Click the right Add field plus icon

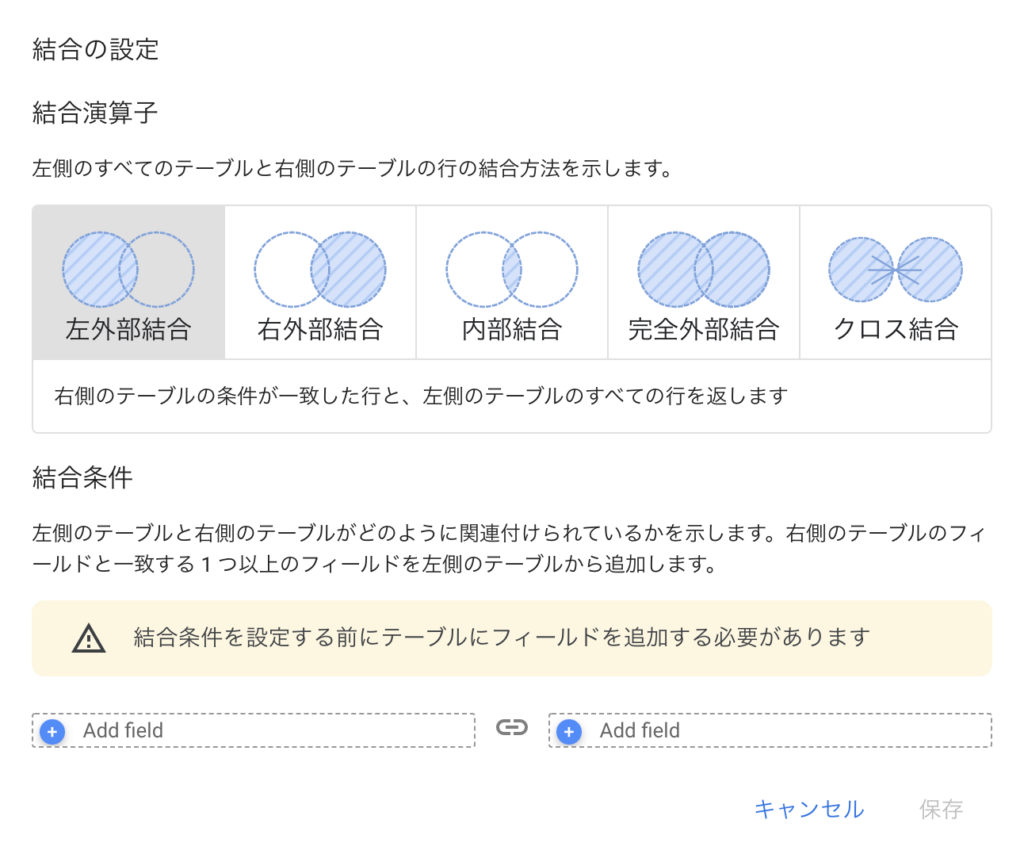(569, 731)
